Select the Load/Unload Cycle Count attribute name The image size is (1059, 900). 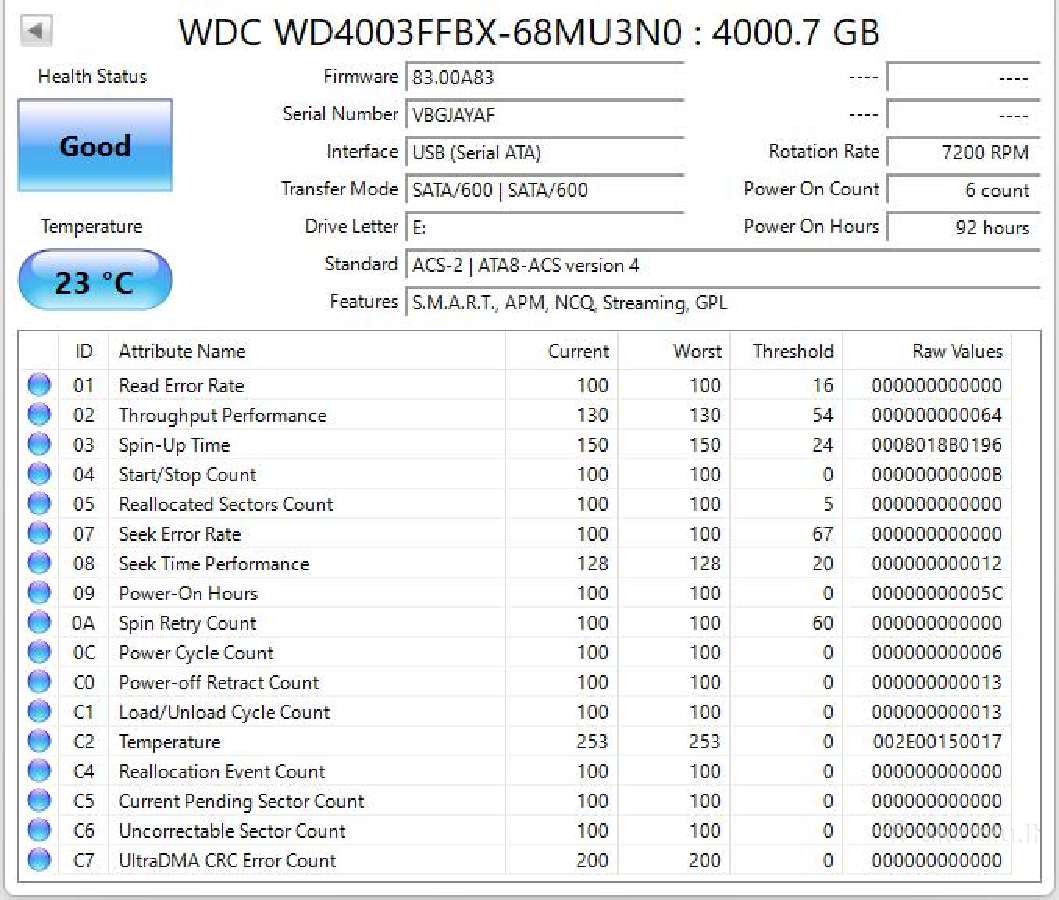click(224, 712)
